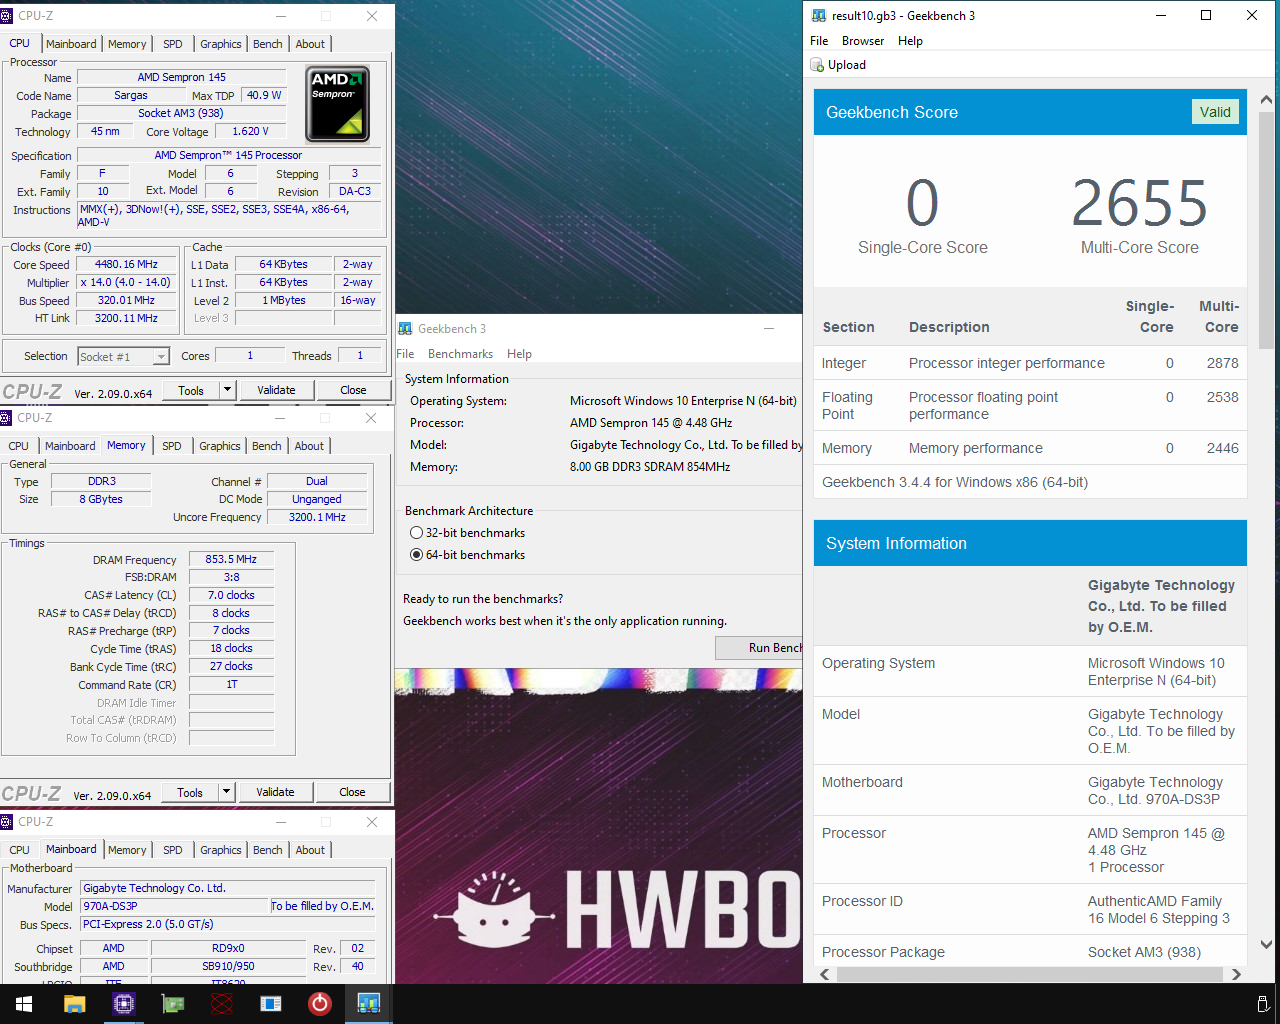This screenshot has height=1024, width=1280.
Task: Click Tools button in CPU-Z Memory window
Action: [x=190, y=792]
